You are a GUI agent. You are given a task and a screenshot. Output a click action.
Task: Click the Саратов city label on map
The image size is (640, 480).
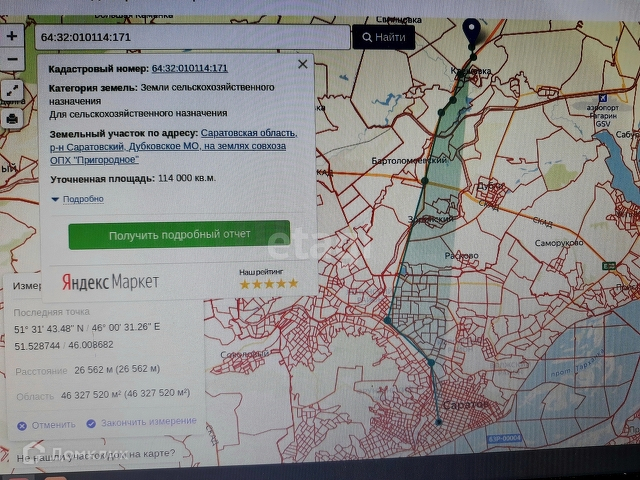tap(466, 405)
